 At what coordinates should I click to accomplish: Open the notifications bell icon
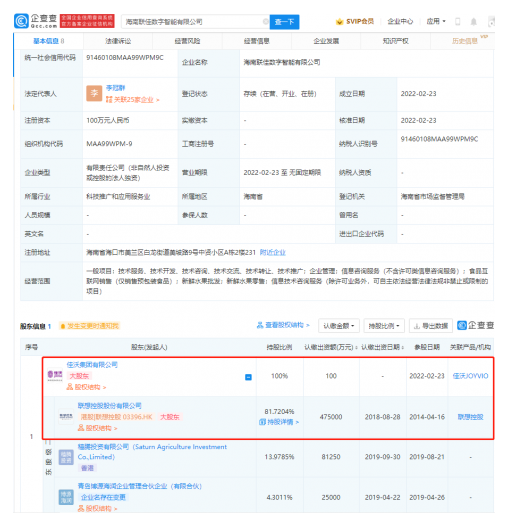point(473,22)
